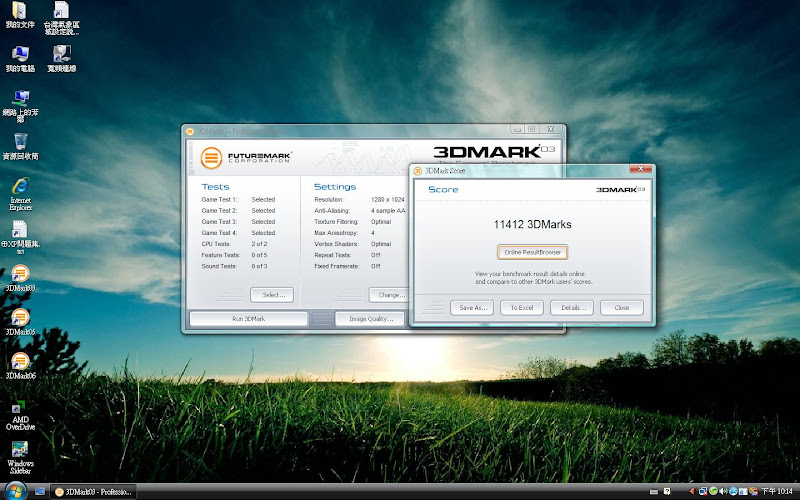800x500 pixels.
Task: Open the 3DMark06 desktop shortcut
Action: coord(20,366)
